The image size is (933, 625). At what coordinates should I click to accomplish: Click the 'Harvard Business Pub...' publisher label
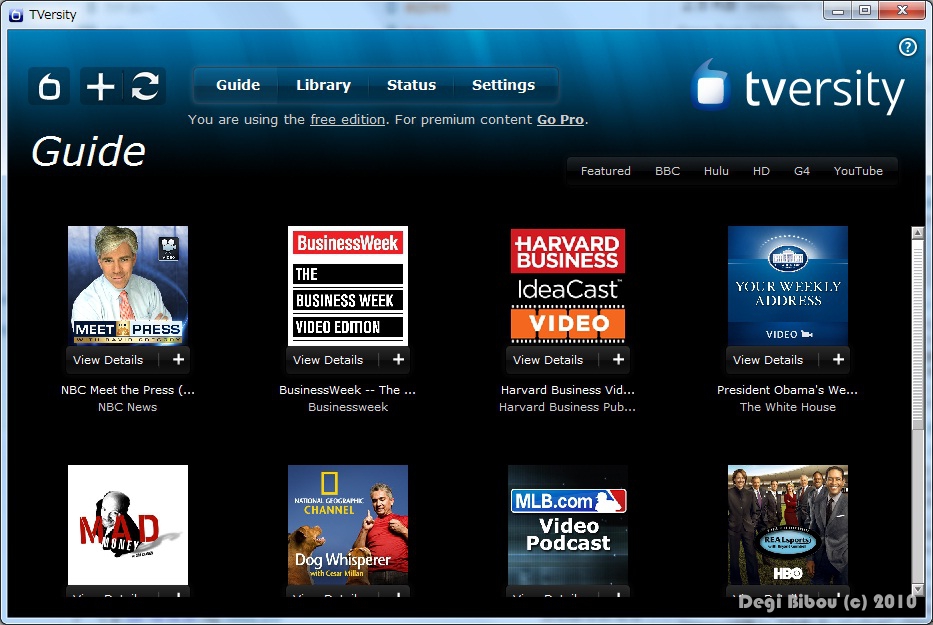click(567, 407)
